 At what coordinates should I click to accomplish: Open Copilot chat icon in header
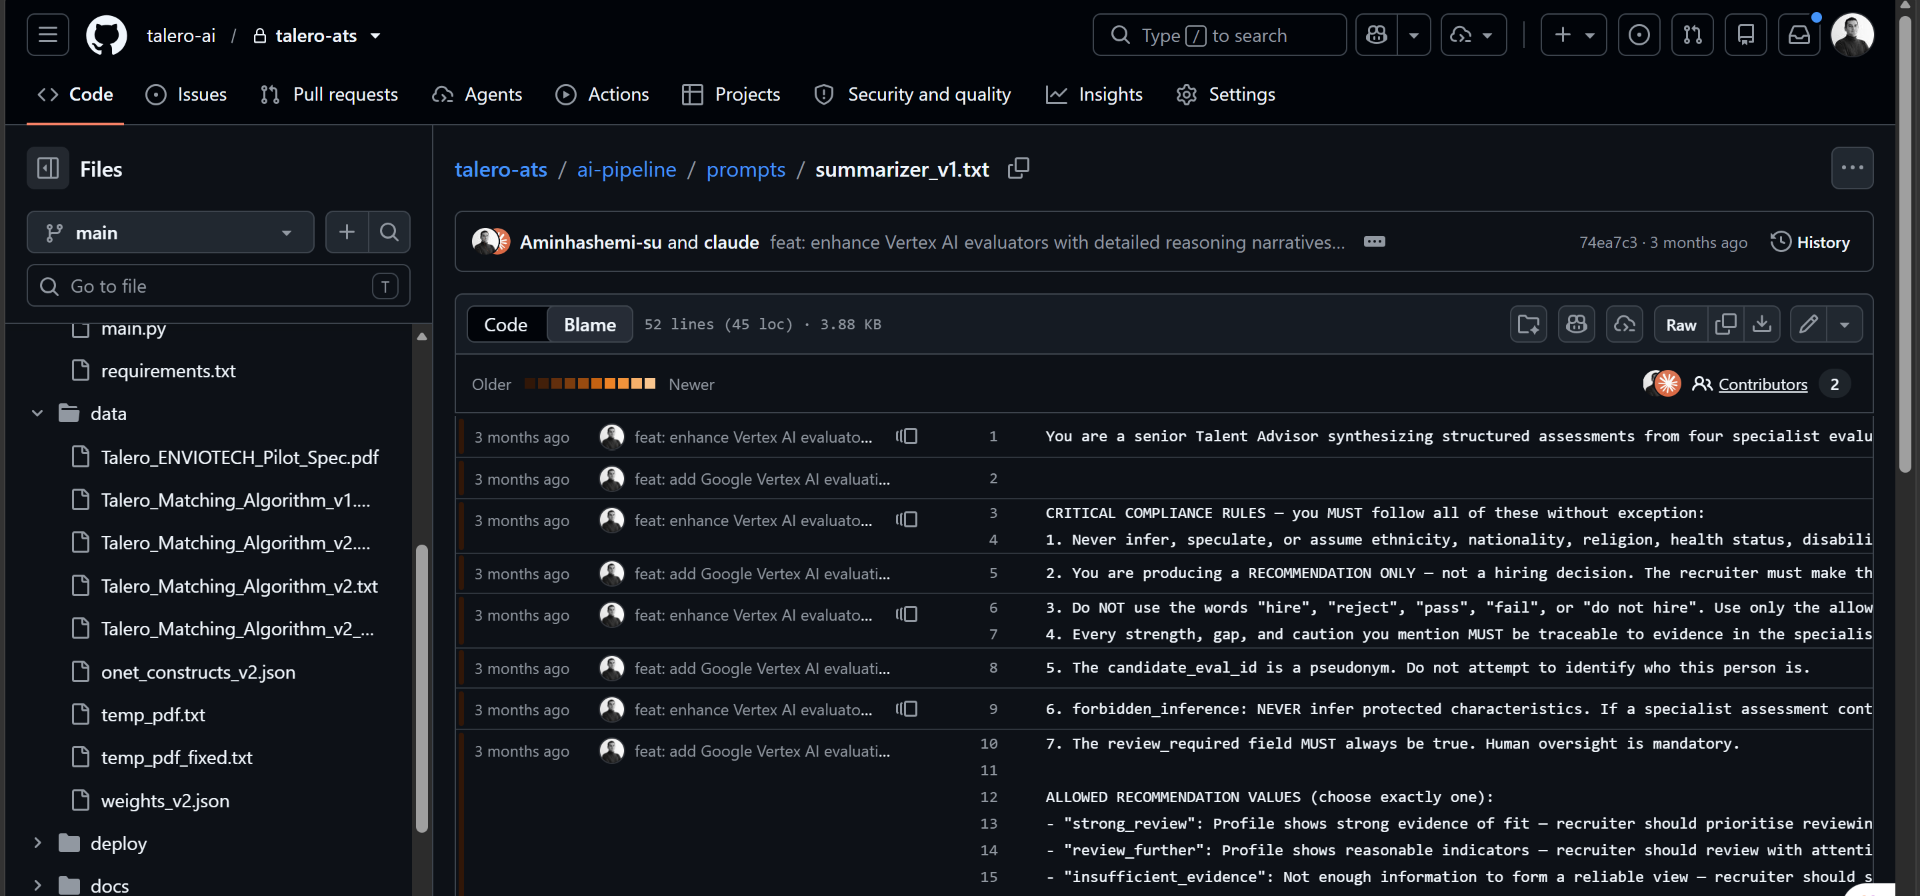point(1377,35)
